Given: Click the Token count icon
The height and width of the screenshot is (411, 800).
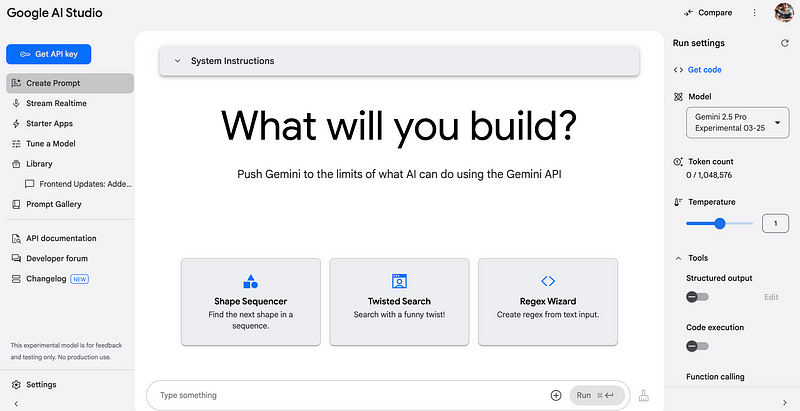Looking at the screenshot, I should [x=678, y=162].
